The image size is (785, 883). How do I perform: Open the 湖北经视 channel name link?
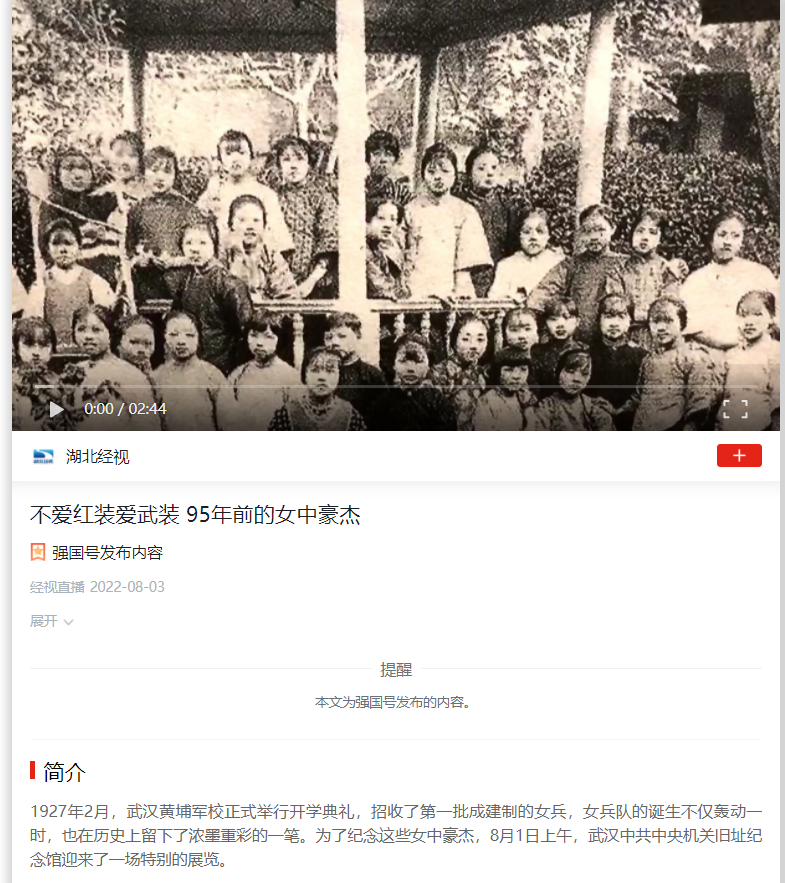[97, 457]
